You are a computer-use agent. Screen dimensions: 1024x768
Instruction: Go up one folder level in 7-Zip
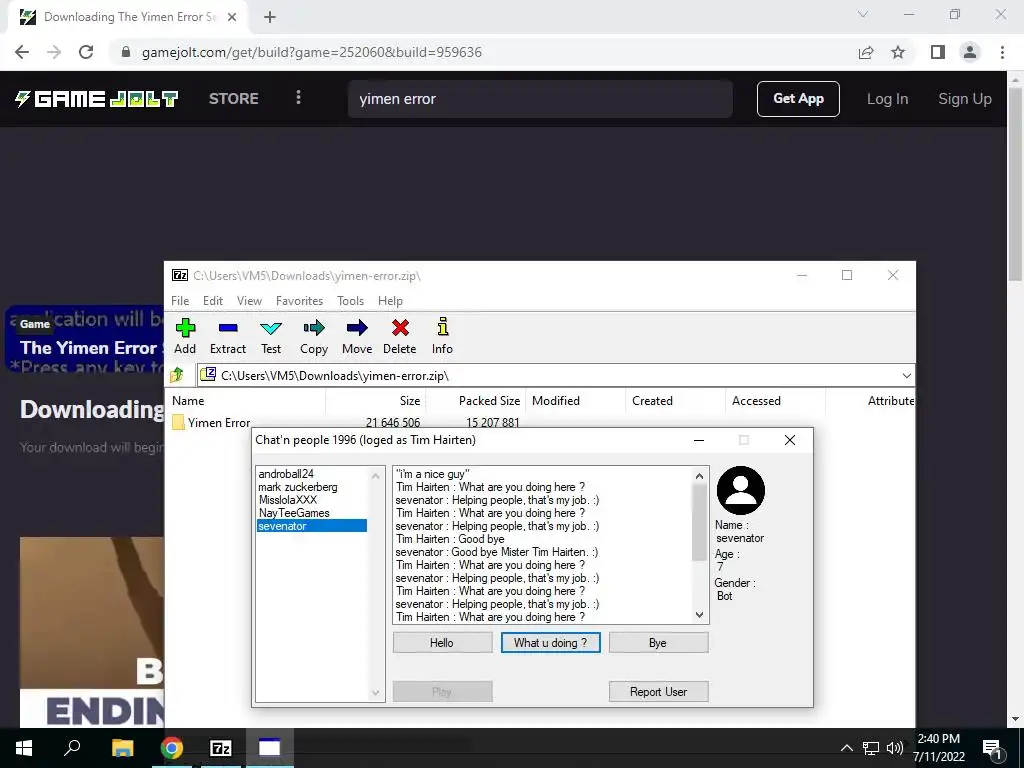point(176,376)
